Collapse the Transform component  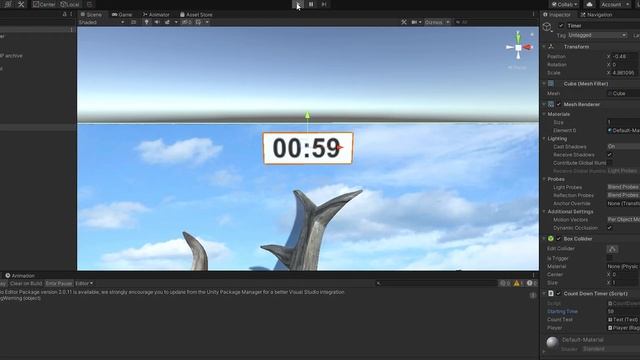544,47
